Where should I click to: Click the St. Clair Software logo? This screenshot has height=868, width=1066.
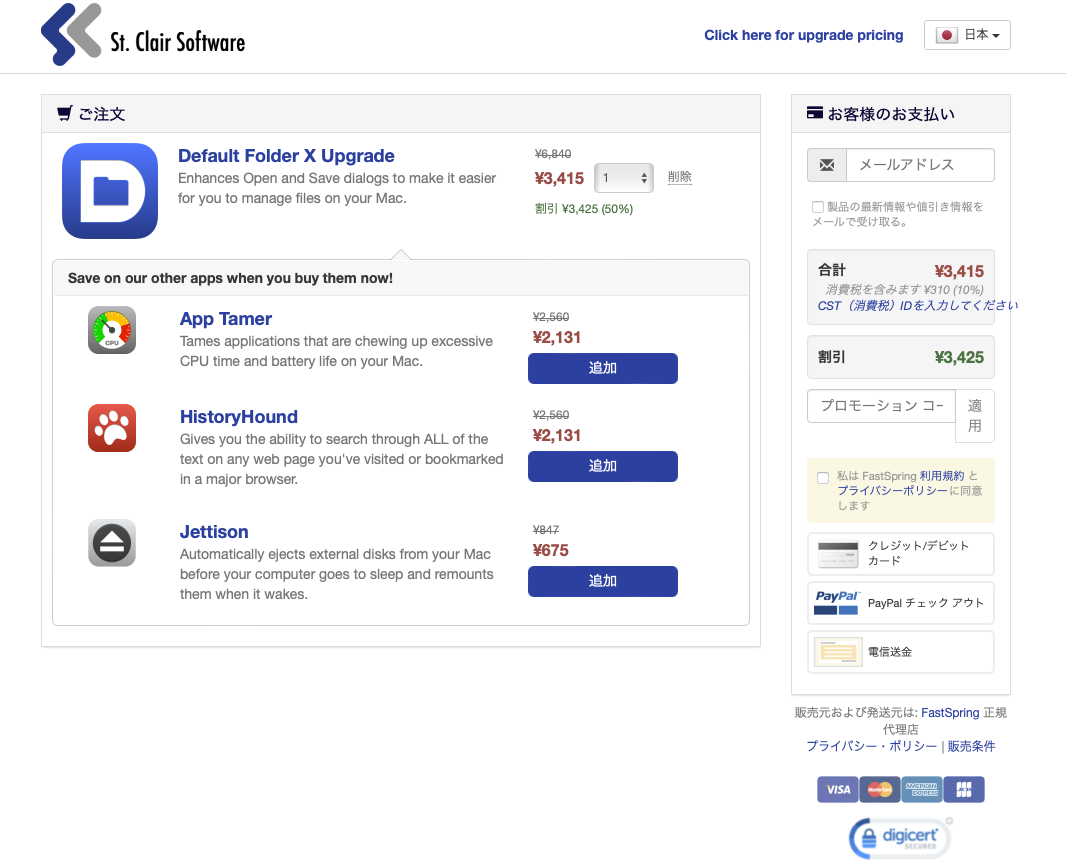pos(143,35)
